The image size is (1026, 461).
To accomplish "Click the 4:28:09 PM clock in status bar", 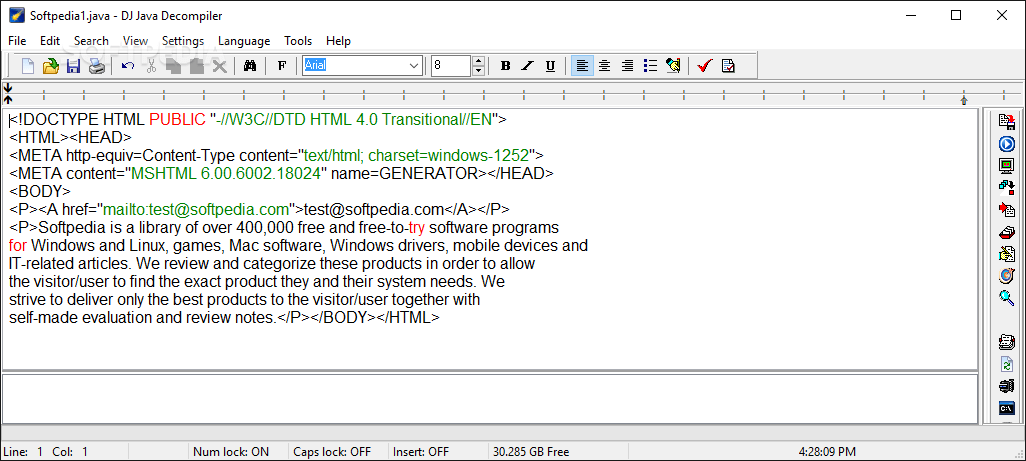I will (827, 451).
